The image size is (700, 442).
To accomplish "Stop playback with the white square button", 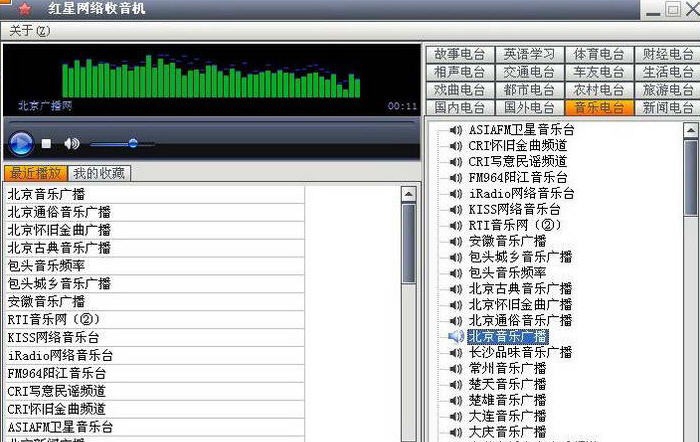I will [x=46, y=143].
